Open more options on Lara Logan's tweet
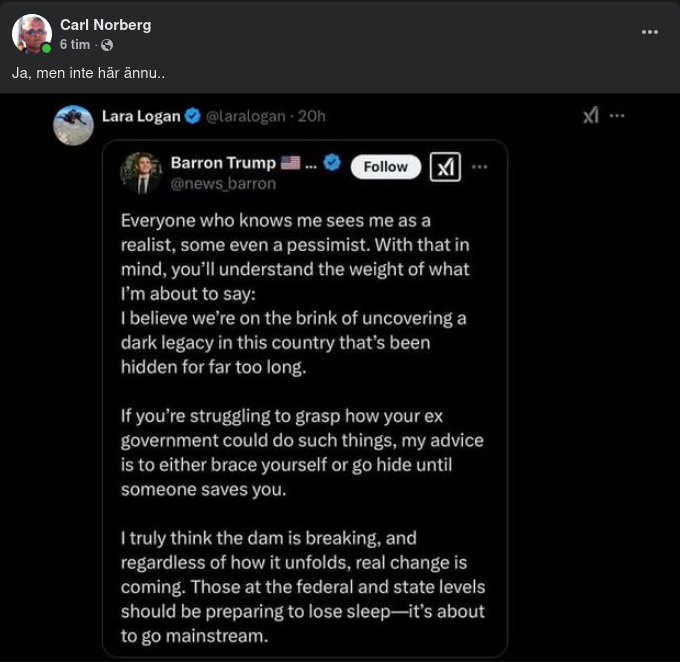Image resolution: width=680 pixels, height=662 pixels. coord(617,116)
